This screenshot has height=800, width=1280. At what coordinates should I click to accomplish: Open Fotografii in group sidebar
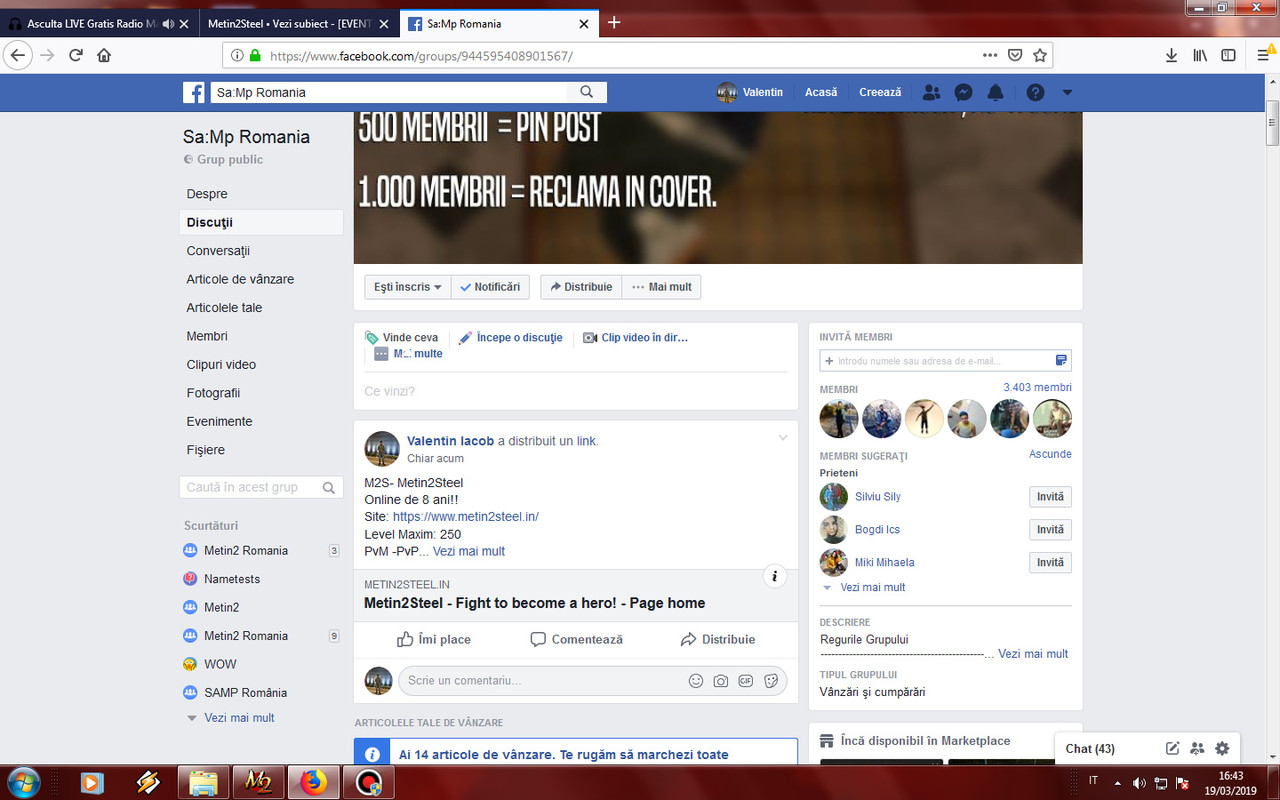click(213, 393)
